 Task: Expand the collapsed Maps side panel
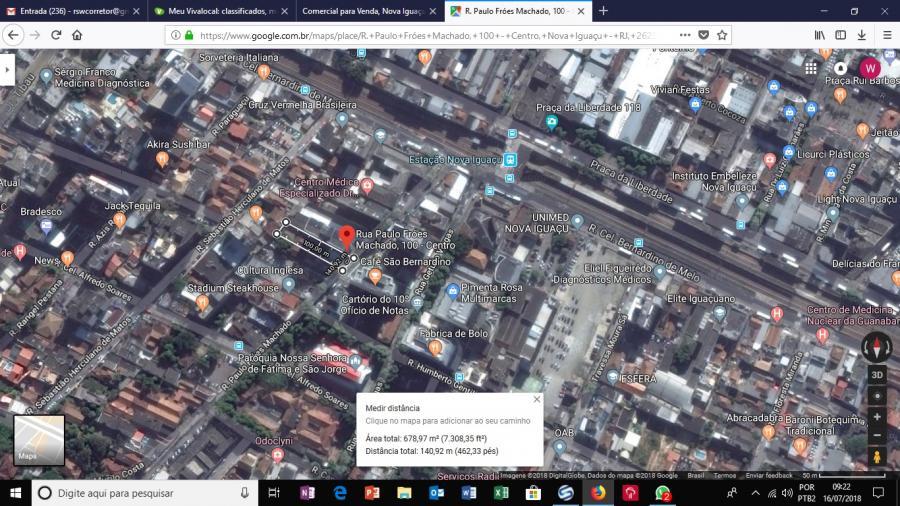click(x=7, y=69)
